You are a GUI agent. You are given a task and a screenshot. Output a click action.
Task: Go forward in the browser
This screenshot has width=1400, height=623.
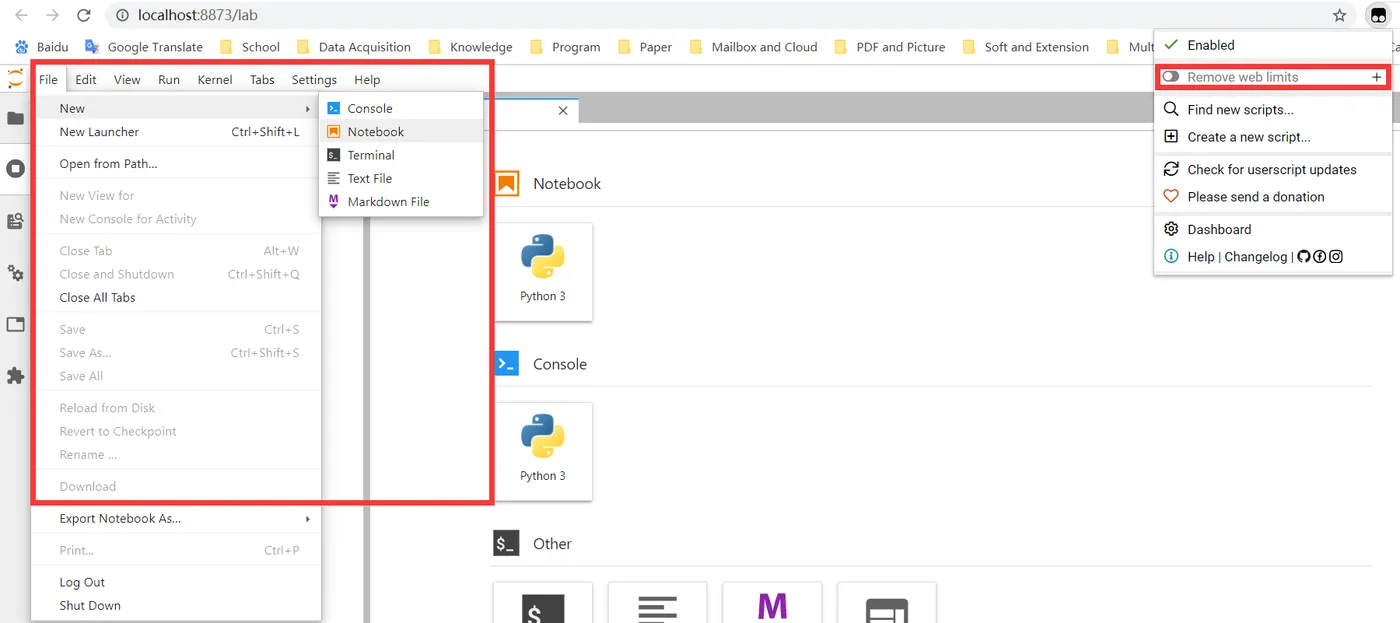tap(53, 16)
